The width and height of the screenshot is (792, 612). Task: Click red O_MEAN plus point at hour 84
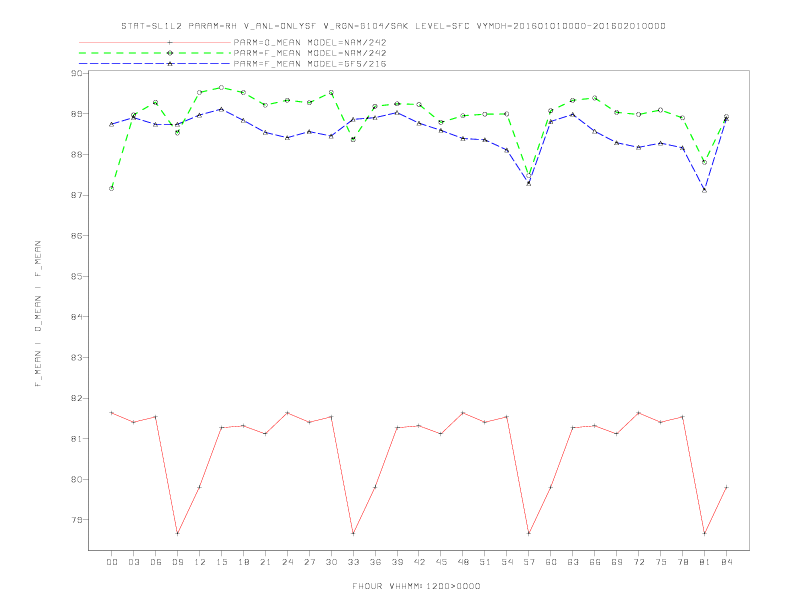click(726, 487)
